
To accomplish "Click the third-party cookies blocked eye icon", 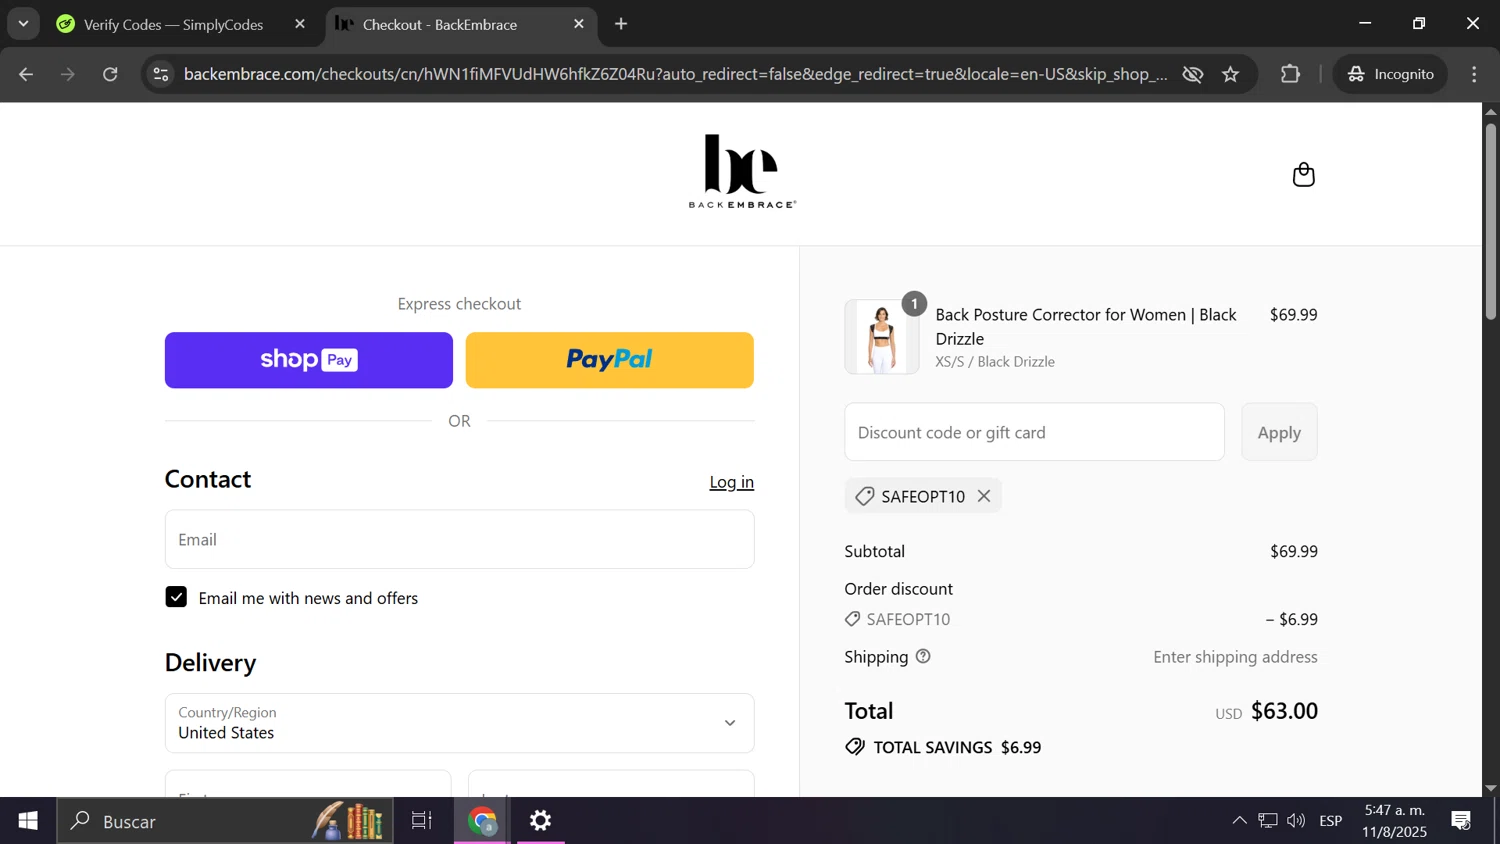I will coord(1192,74).
